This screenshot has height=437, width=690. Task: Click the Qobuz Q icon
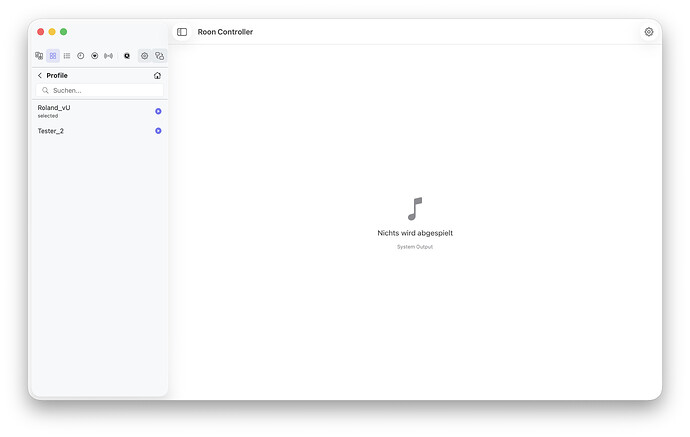click(x=127, y=56)
